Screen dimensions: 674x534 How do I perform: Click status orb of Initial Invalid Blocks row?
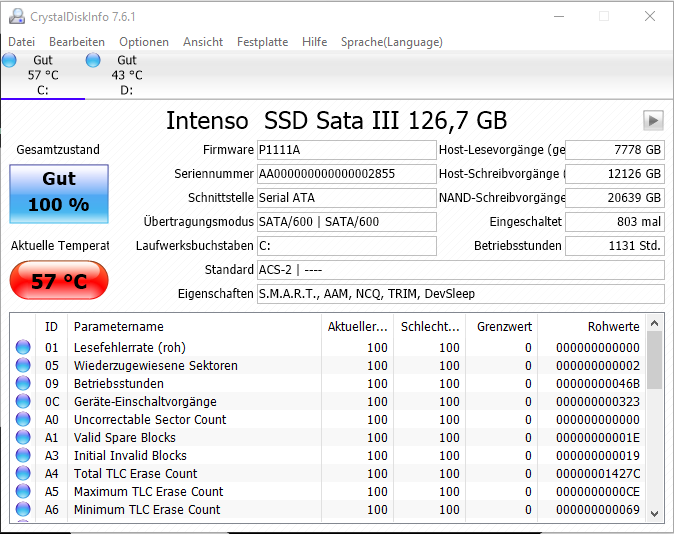click(23, 456)
